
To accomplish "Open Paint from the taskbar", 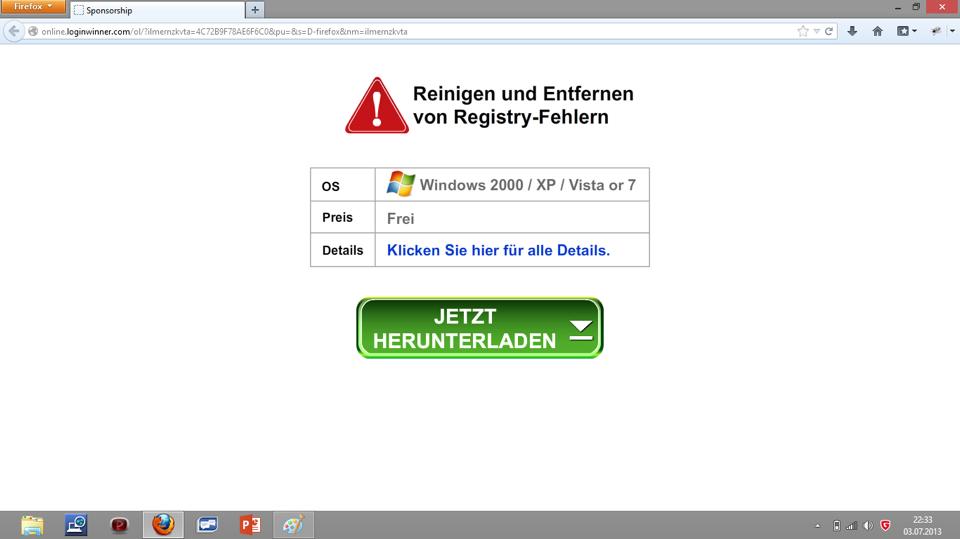I will point(293,525).
